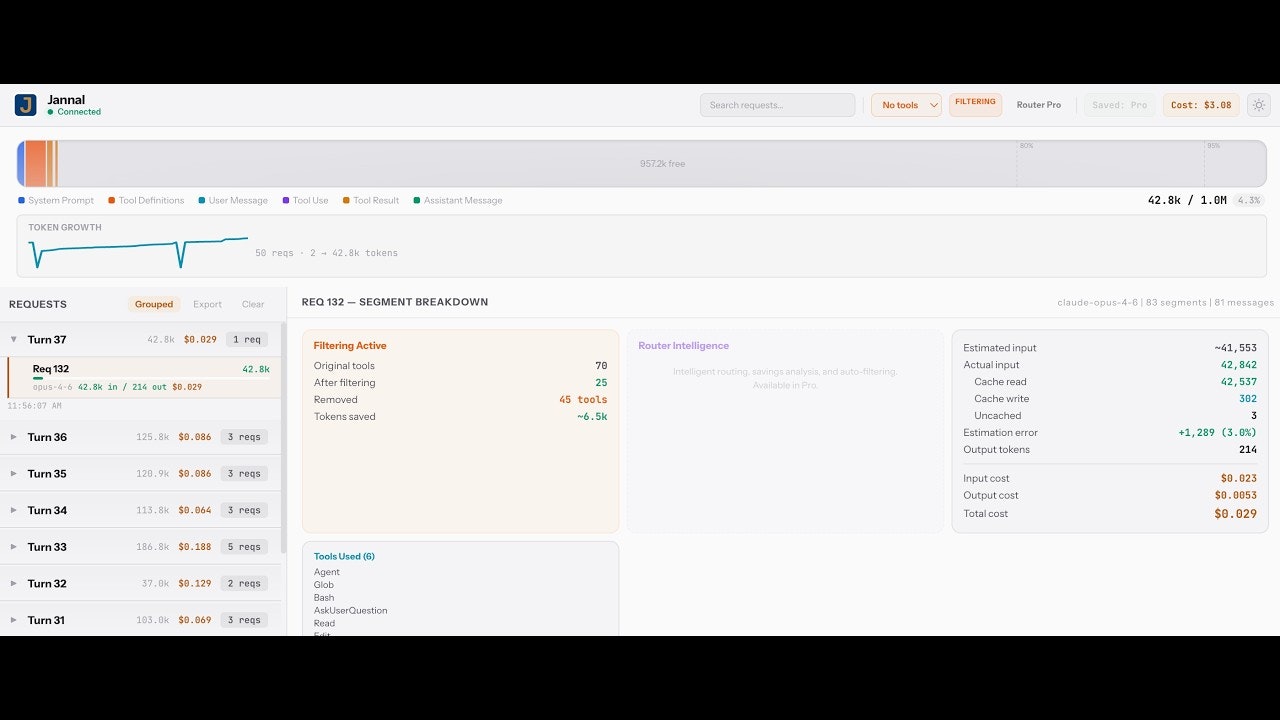Image resolution: width=1280 pixels, height=720 pixels.
Task: Click the Tool Definitions legend swatch
Action: tap(110, 200)
